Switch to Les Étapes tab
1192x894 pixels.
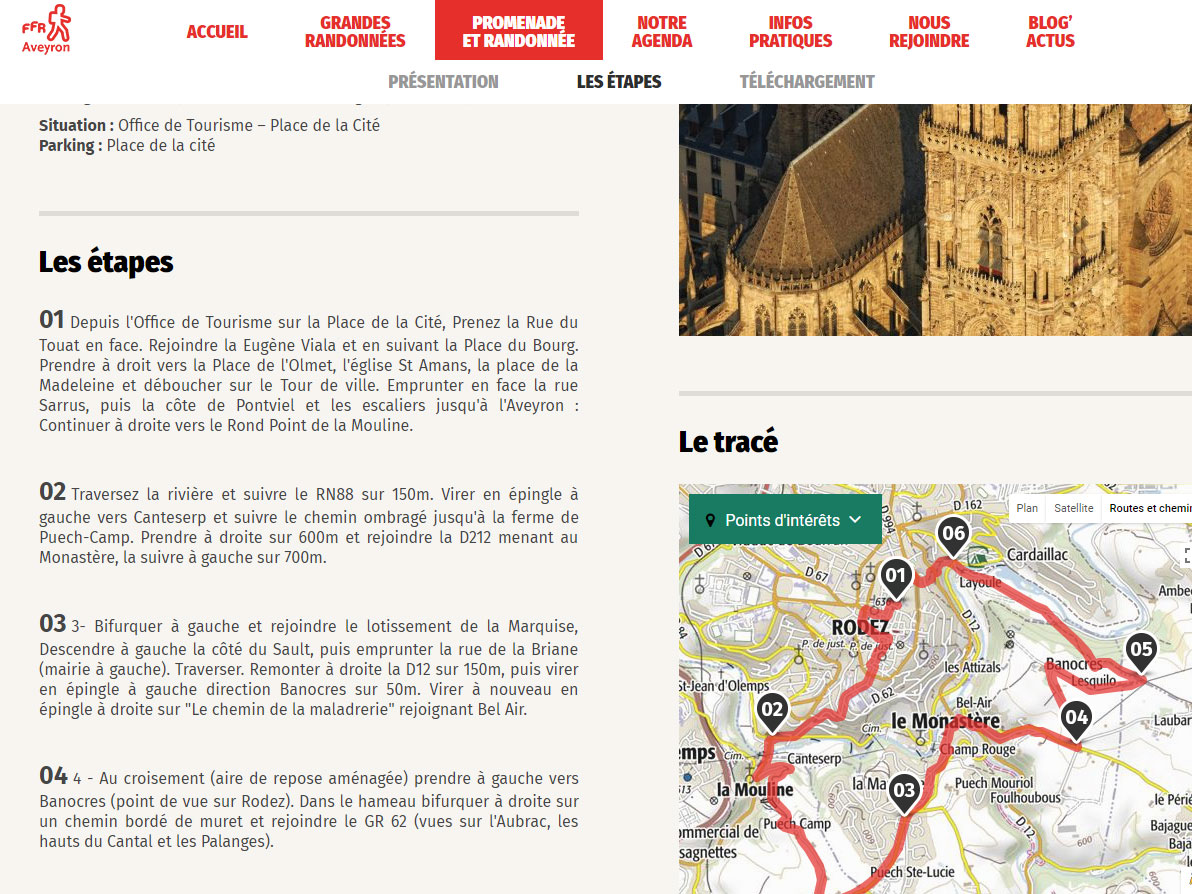[619, 81]
